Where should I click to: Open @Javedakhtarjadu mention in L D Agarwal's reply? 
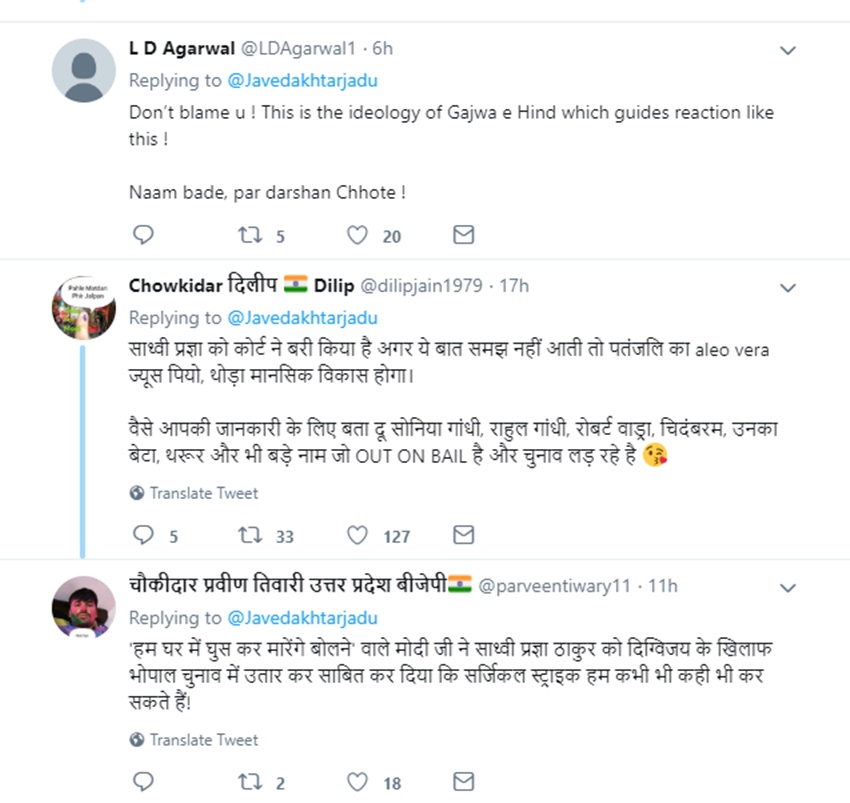[303, 80]
